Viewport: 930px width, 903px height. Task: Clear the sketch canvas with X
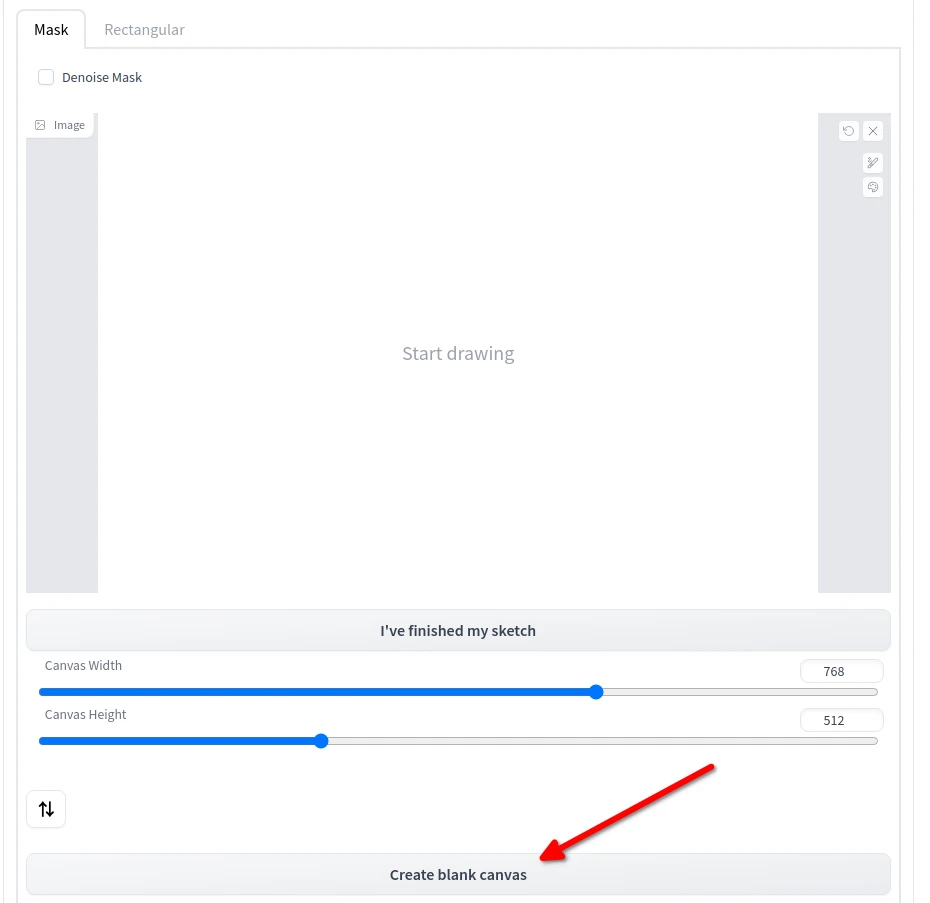[873, 131]
